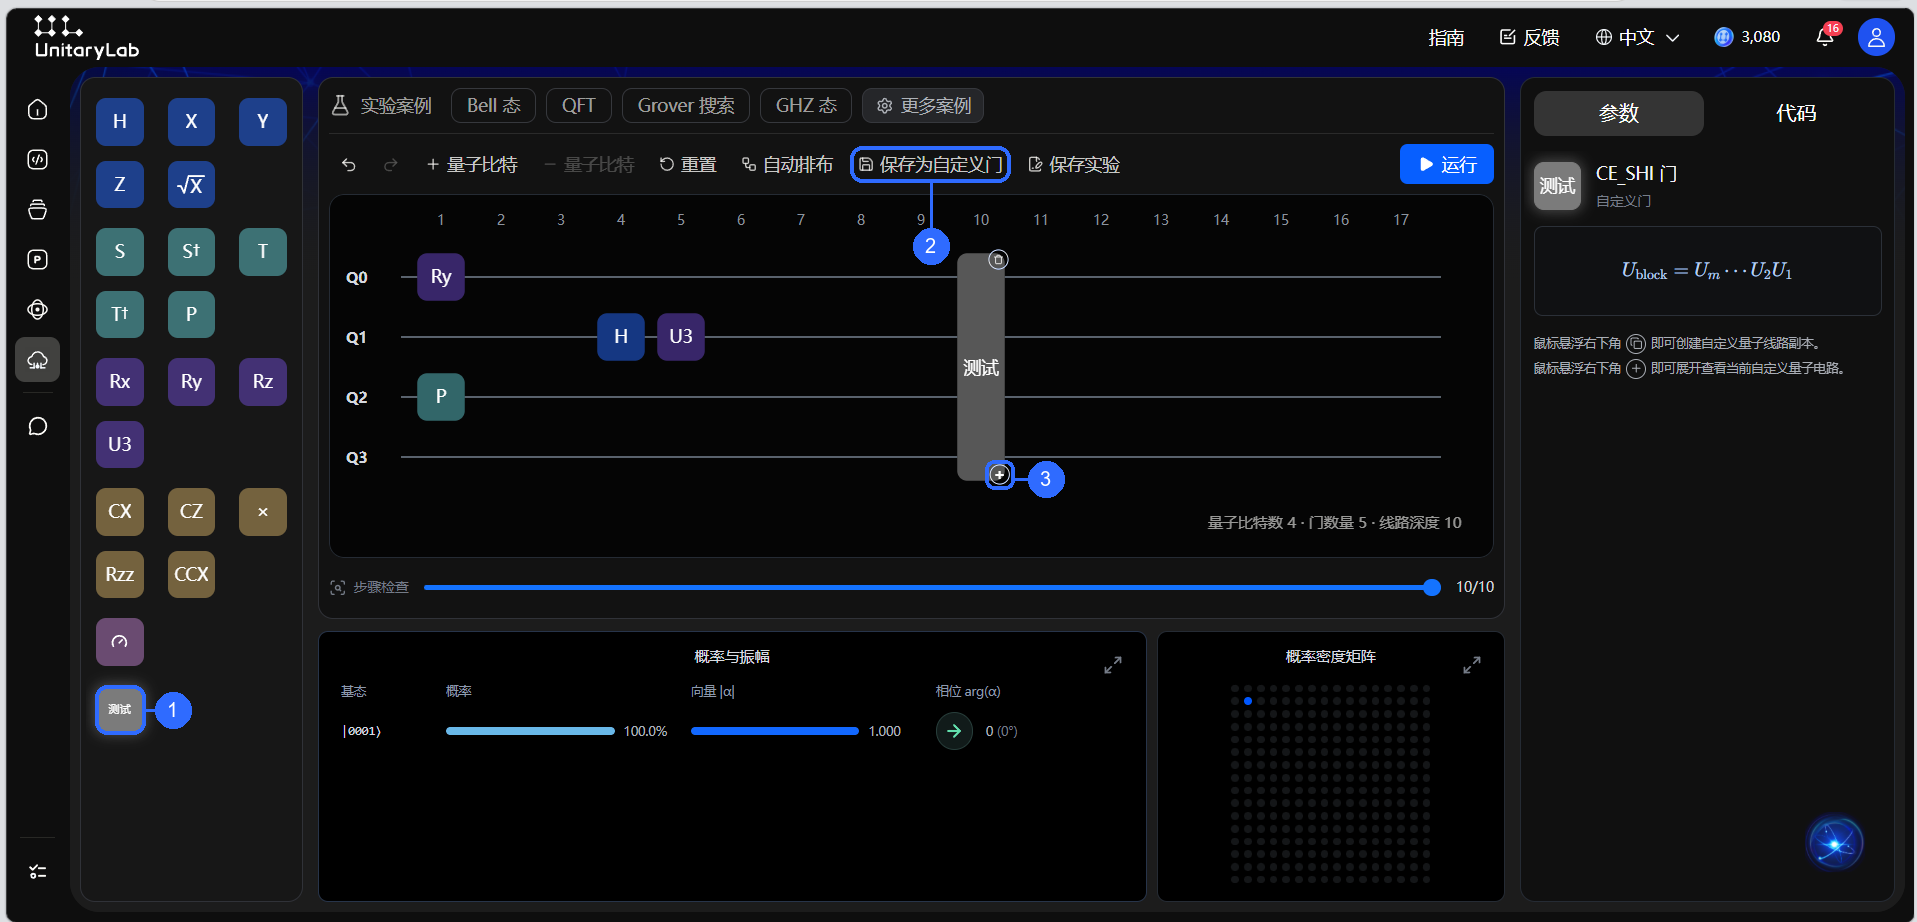
Task: Select the custom 测试 gate in palette
Action: click(120, 710)
